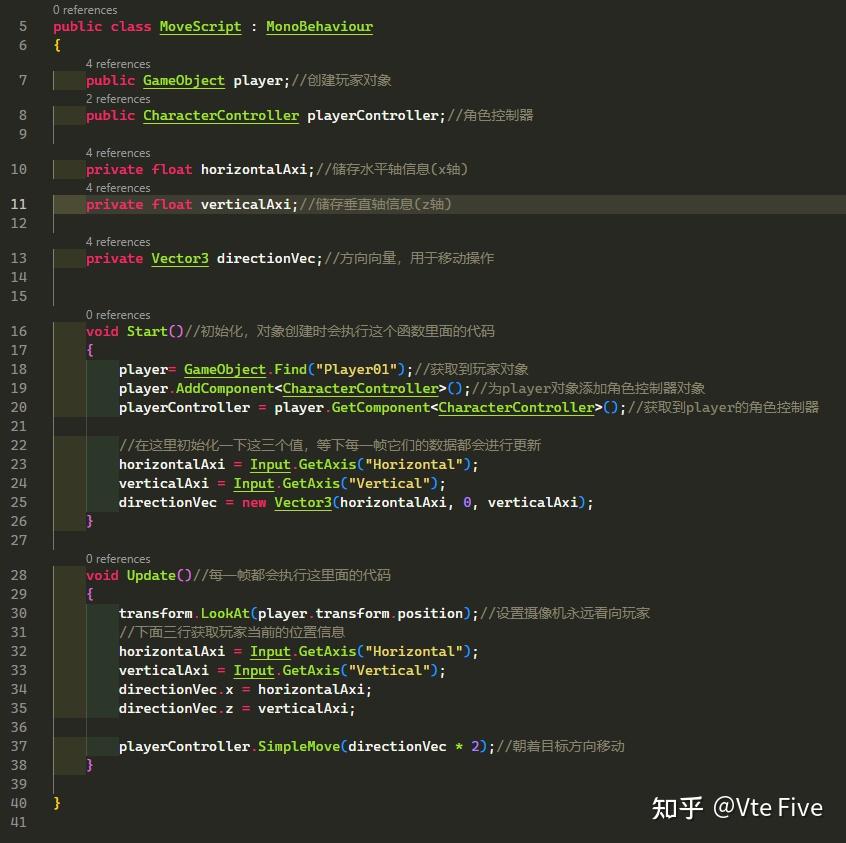Click the underlined Vector3 type on line 13
The image size is (846, 843).
(x=179, y=258)
